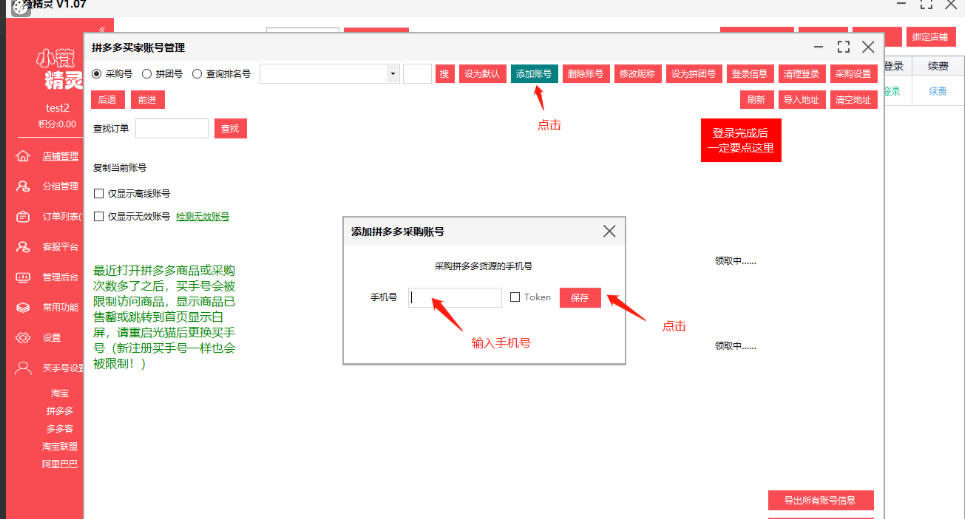The image size is (965, 519).
Task: Open 设置 via the eye-shaped icon
Action: [x=23, y=338]
